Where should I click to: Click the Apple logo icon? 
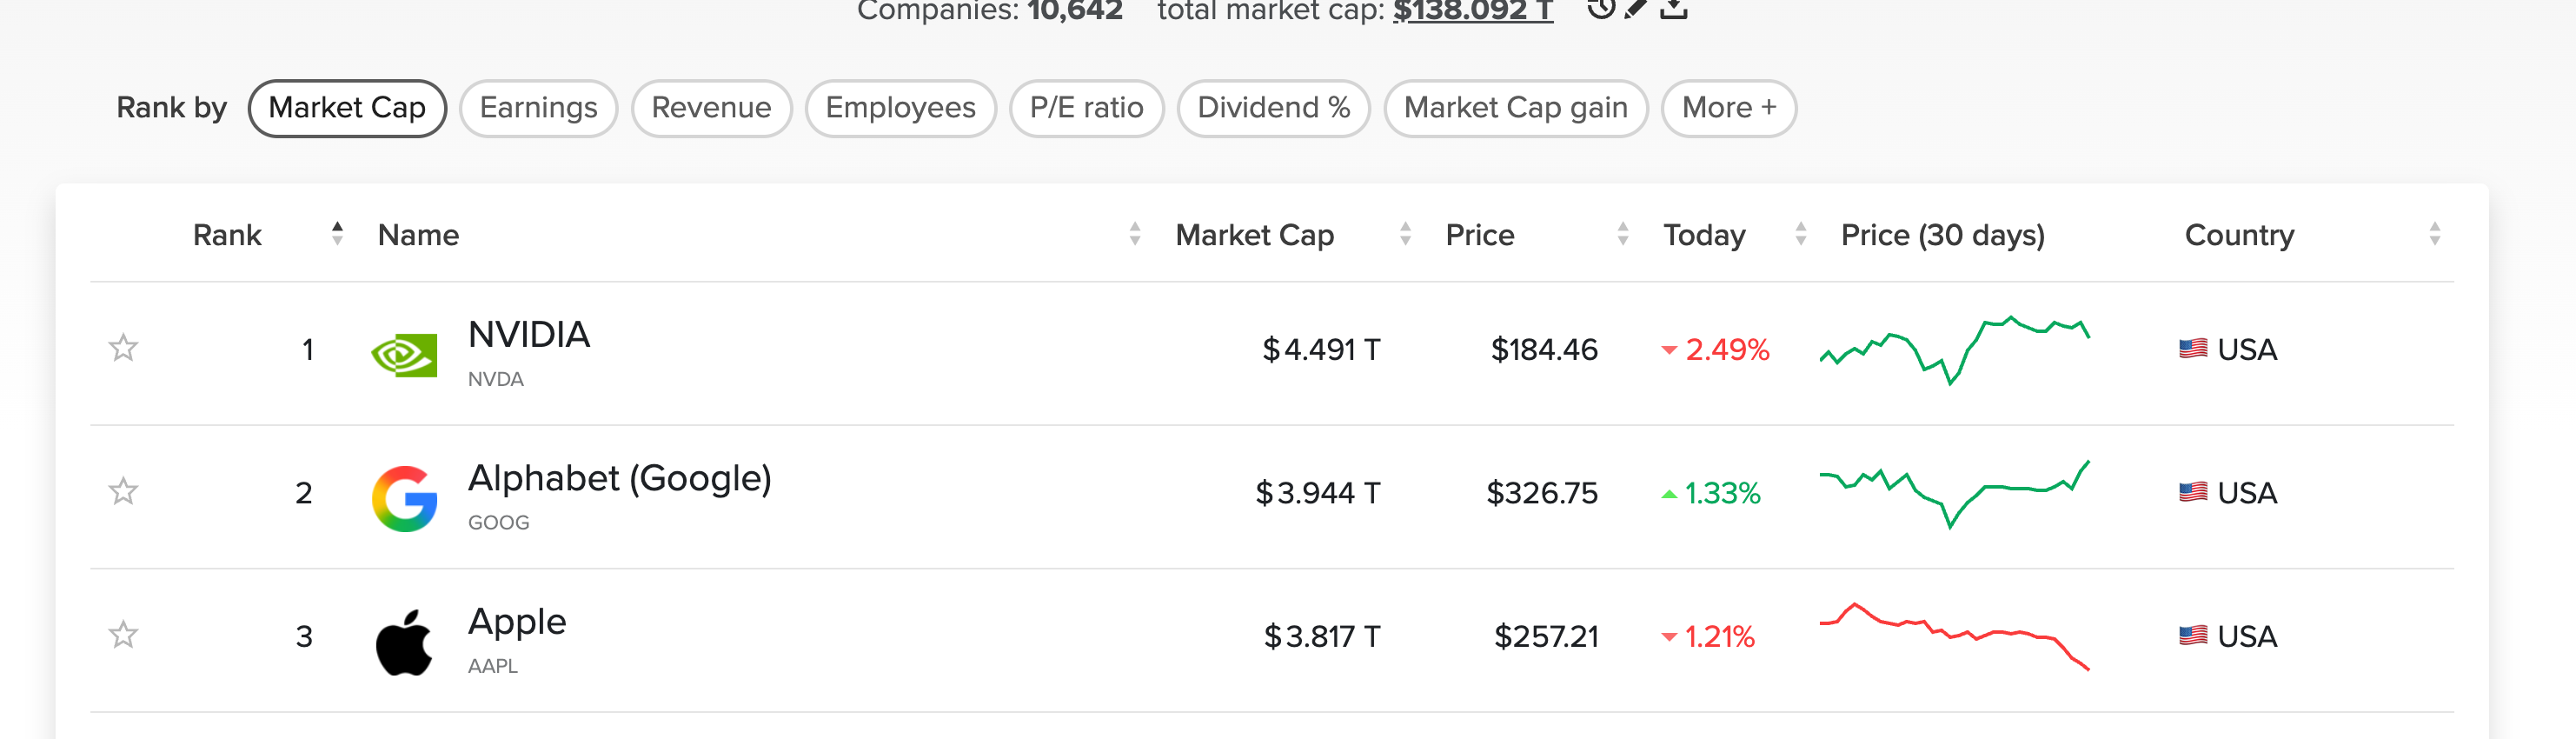coord(404,642)
